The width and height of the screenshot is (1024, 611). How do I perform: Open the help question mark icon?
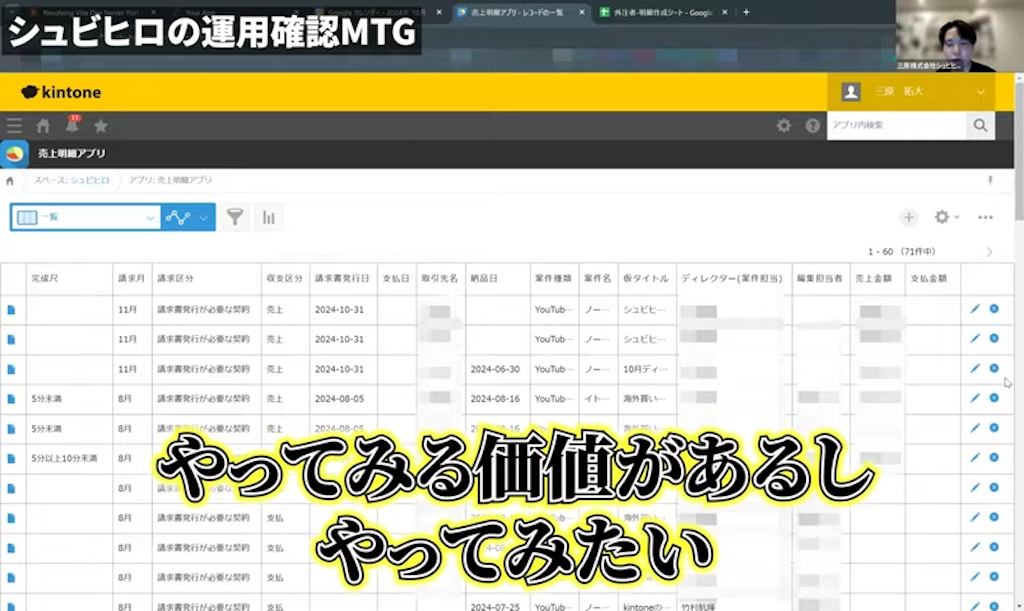(x=814, y=126)
